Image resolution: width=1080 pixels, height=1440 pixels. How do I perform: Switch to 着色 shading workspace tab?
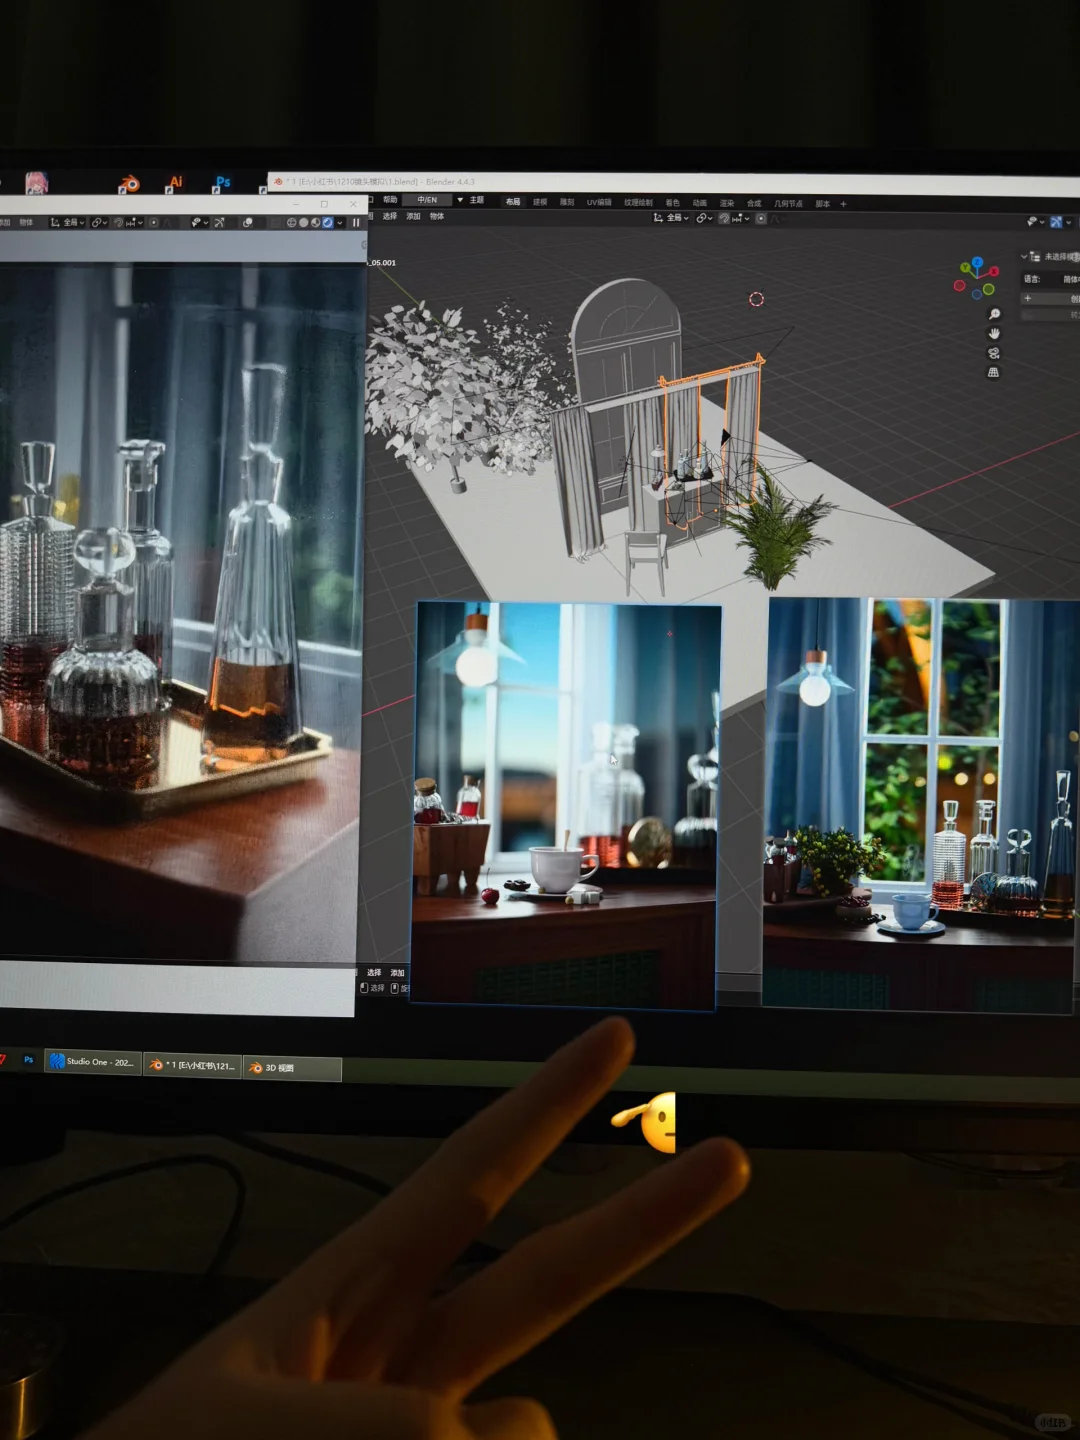[673, 202]
